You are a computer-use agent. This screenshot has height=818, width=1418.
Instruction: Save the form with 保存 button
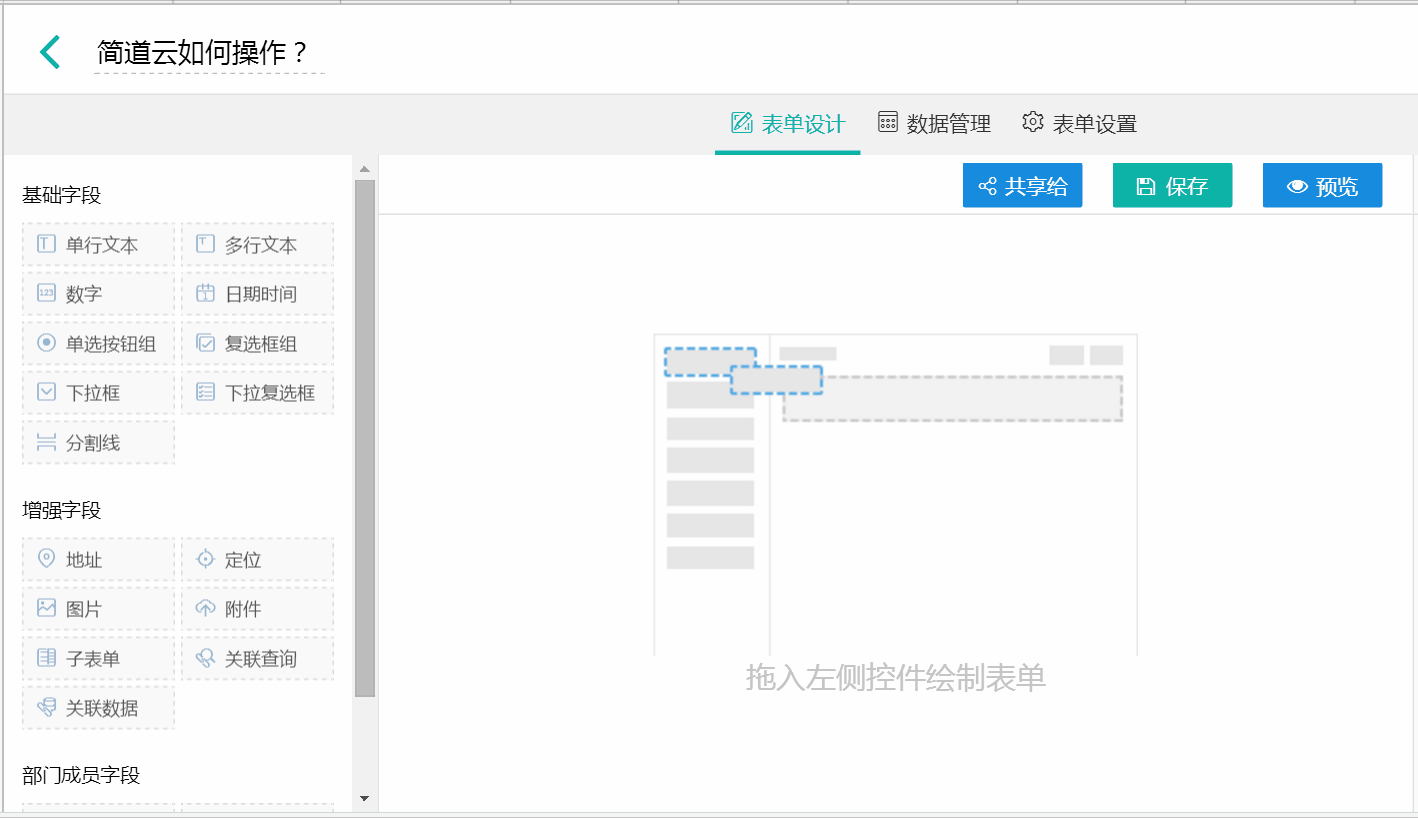point(1172,186)
